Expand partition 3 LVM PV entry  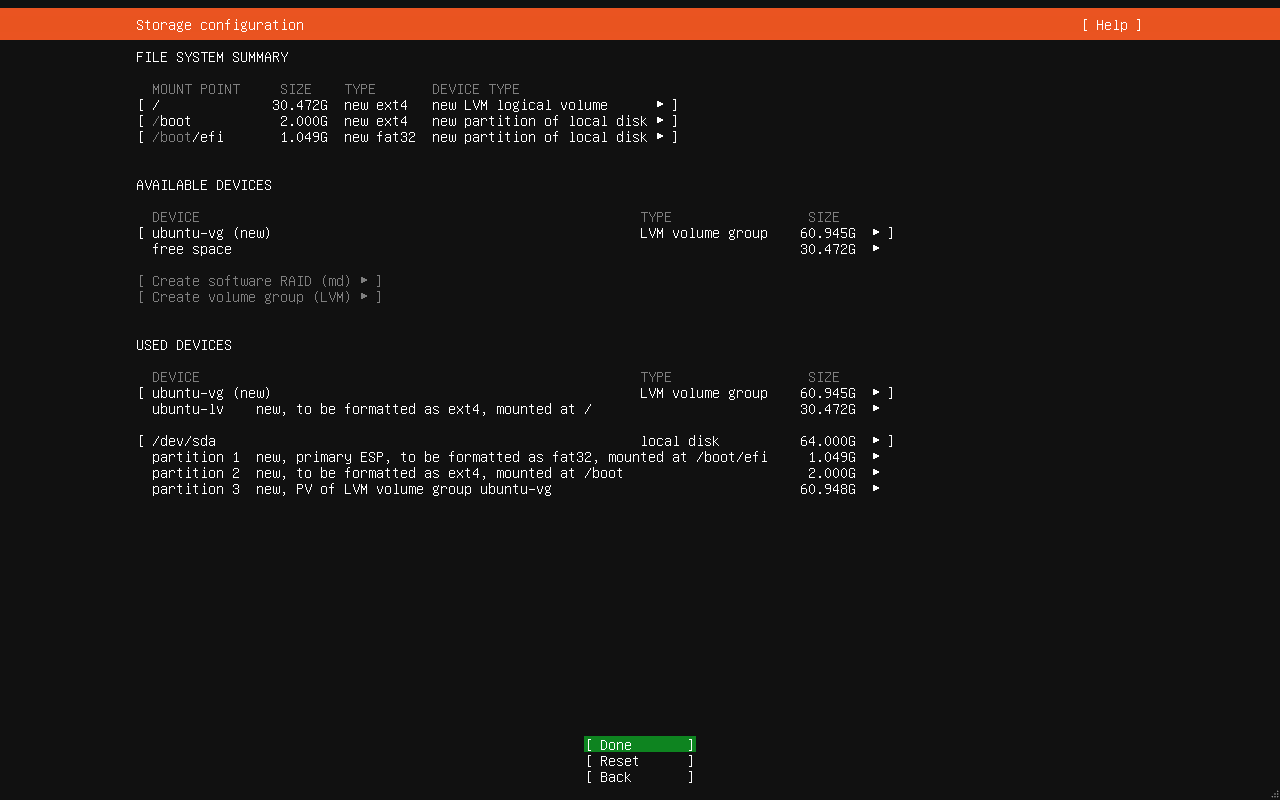pyautogui.click(x=876, y=489)
